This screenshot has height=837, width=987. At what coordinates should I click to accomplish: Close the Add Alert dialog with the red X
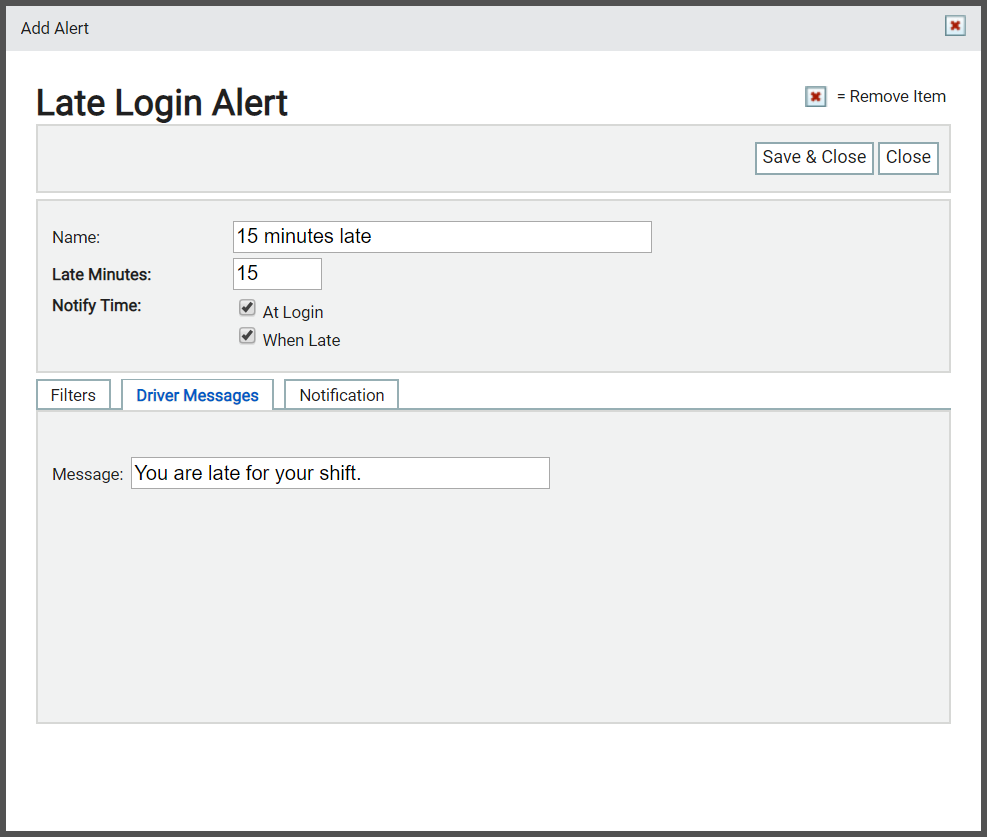[x=955, y=26]
